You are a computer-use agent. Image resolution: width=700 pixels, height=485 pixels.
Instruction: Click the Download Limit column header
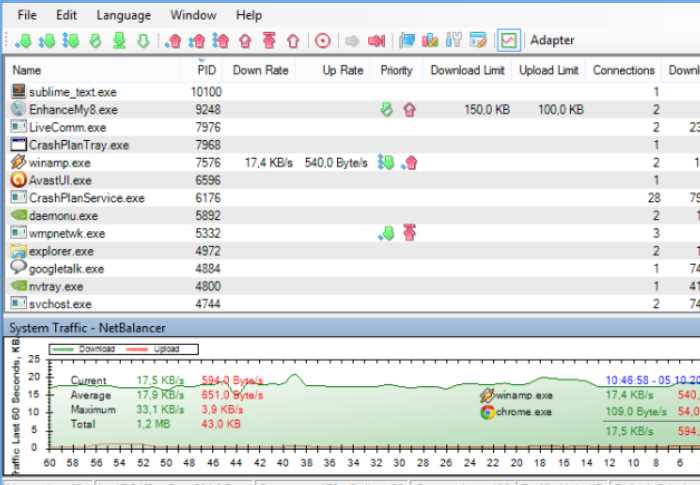467,70
